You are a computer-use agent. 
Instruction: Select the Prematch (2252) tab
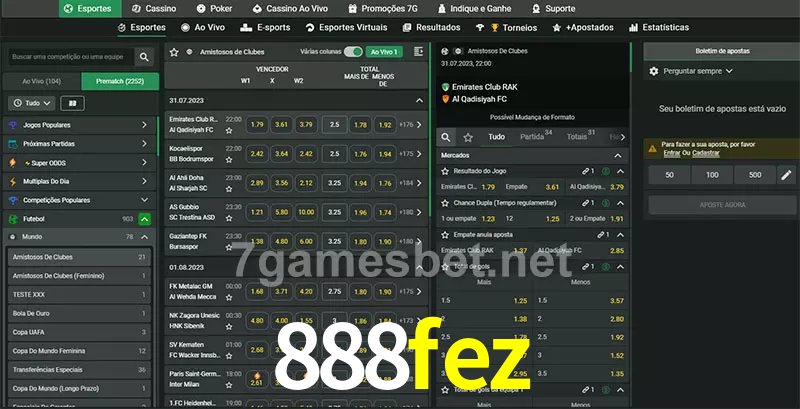tap(120, 81)
